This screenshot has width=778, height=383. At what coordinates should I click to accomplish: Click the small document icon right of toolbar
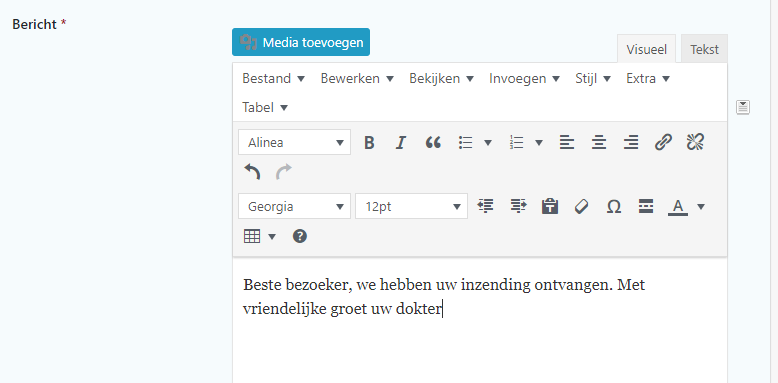[x=743, y=107]
